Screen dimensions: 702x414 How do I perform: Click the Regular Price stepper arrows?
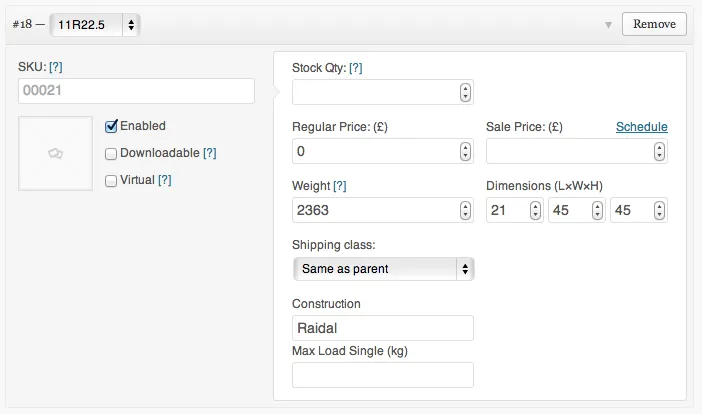pyautogui.click(x=465, y=152)
